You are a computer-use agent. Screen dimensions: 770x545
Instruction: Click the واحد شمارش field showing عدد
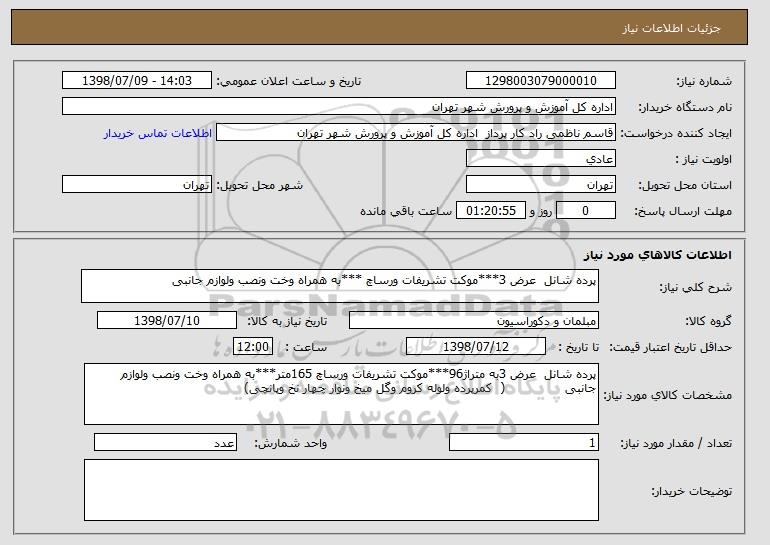[x=165, y=443]
